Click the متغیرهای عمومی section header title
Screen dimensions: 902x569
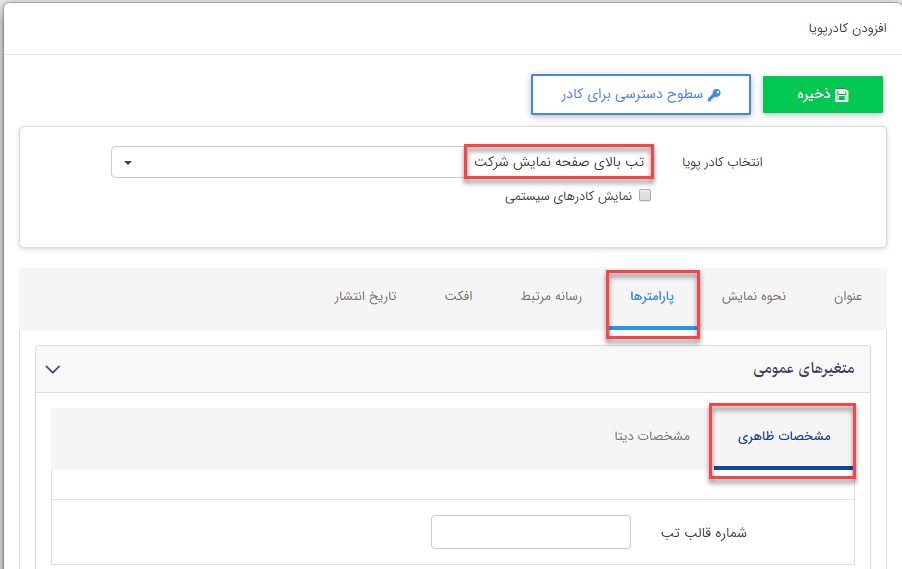pyautogui.click(x=802, y=369)
